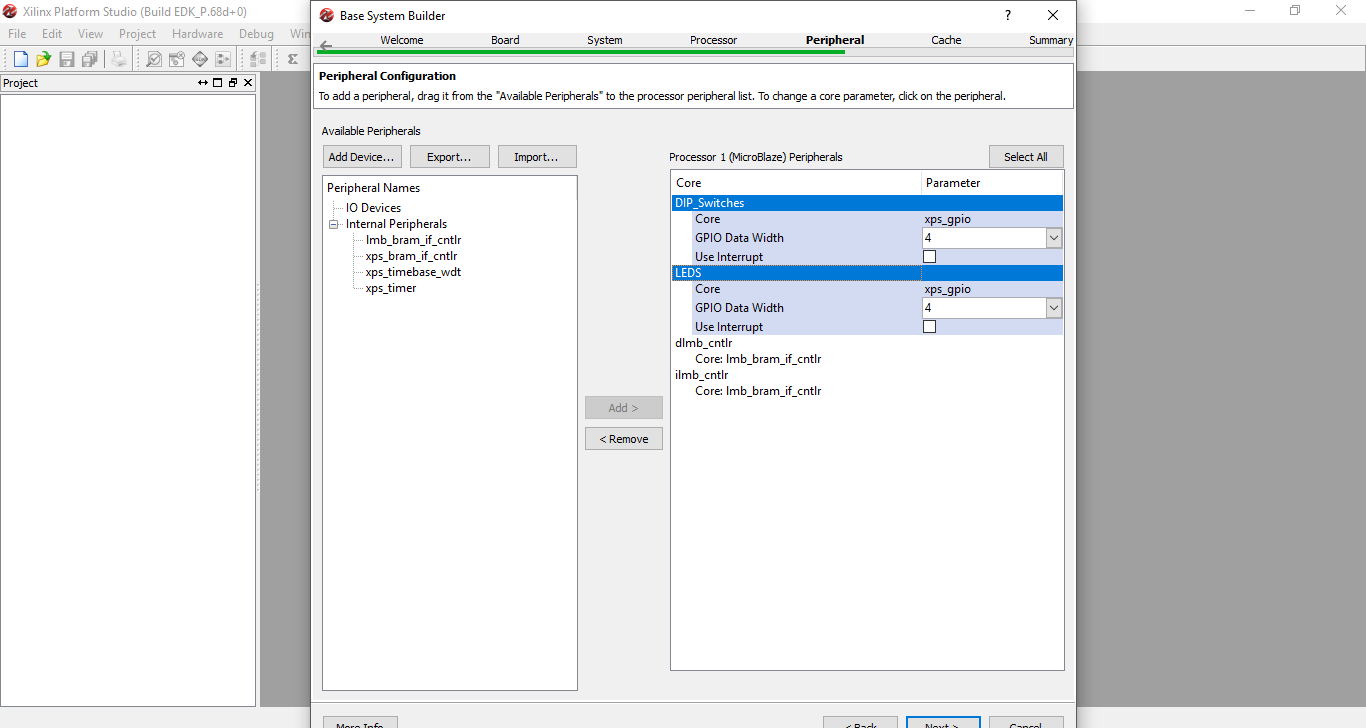Enable Use Interrupt for LEDS
The height and width of the screenshot is (728, 1366).
tap(929, 327)
